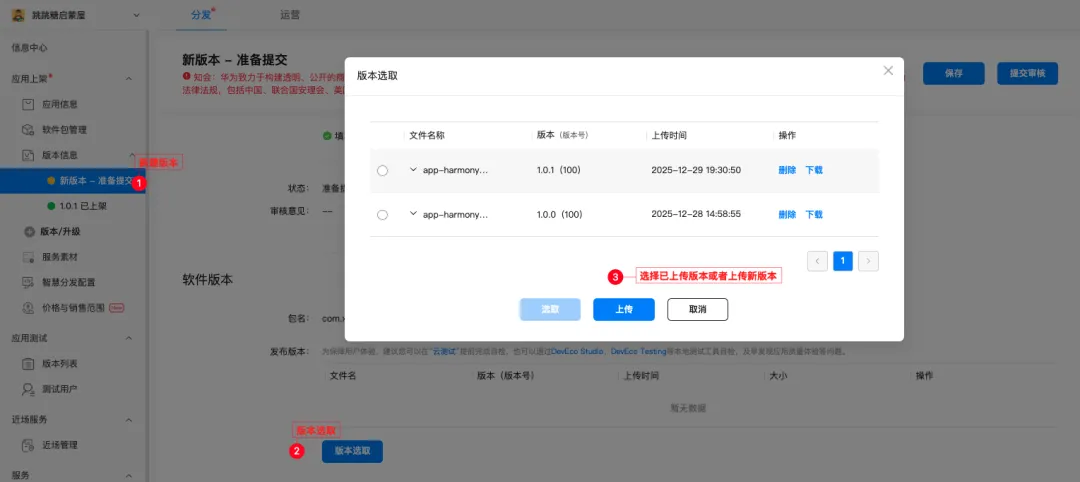Download the 1.0.1 package via 下载
This screenshot has width=1080, height=482.
(814, 170)
